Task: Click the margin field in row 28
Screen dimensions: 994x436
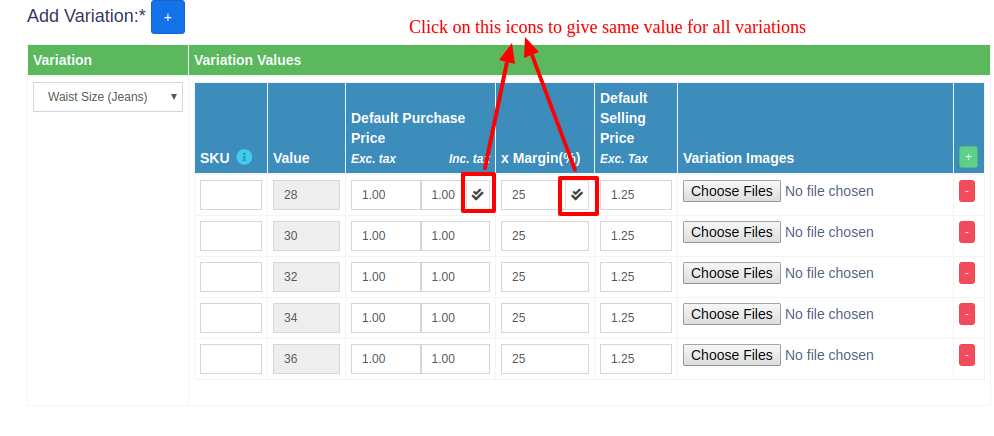Action: pyautogui.click(x=531, y=195)
